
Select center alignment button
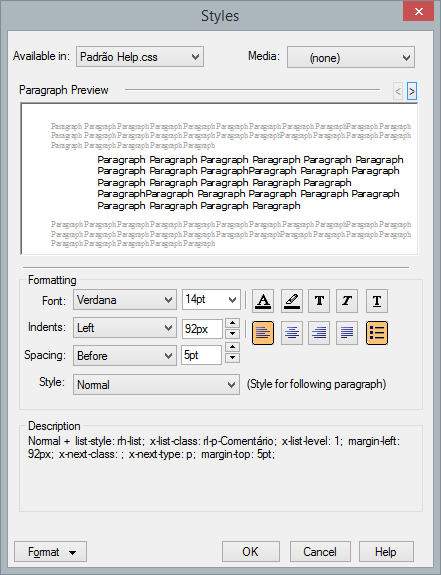coord(292,333)
